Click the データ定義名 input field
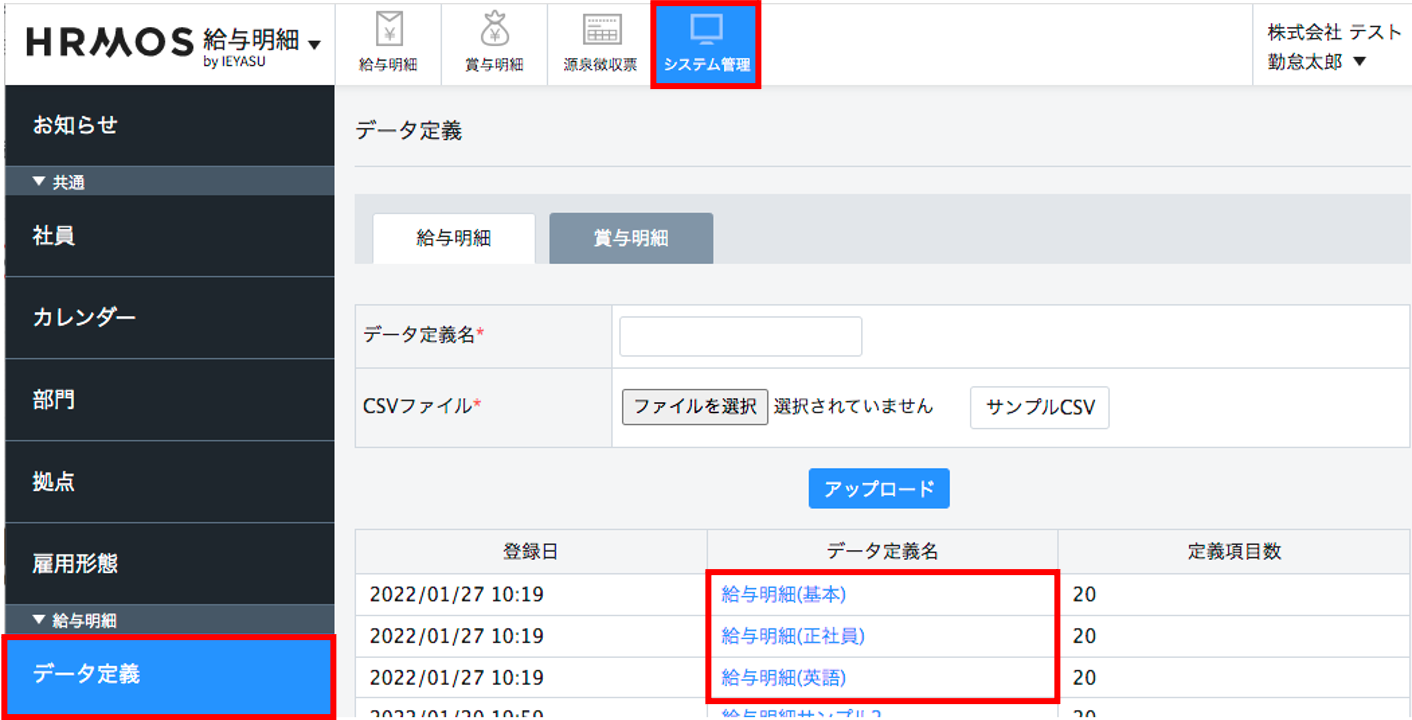 (x=740, y=336)
